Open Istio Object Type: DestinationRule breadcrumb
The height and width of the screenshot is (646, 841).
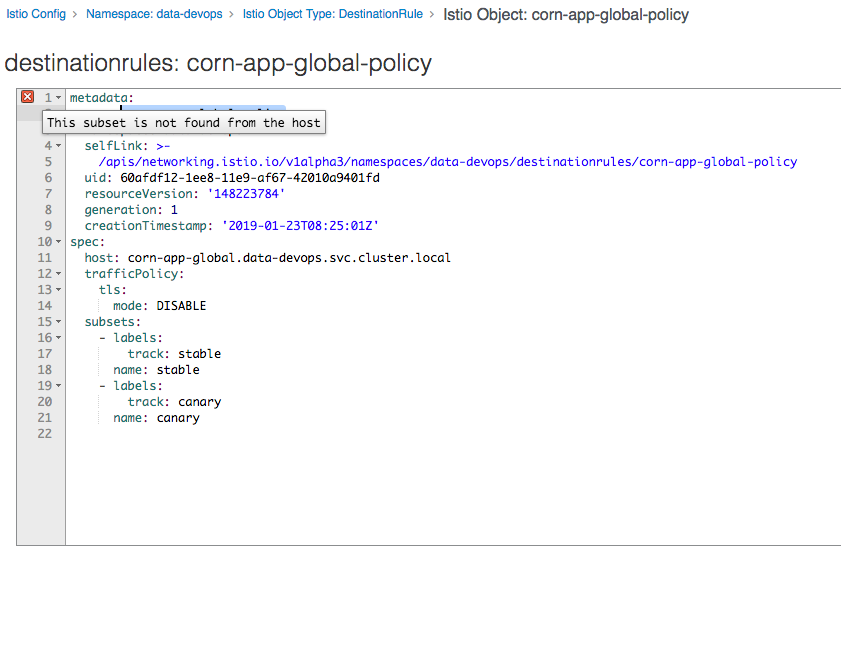point(333,14)
